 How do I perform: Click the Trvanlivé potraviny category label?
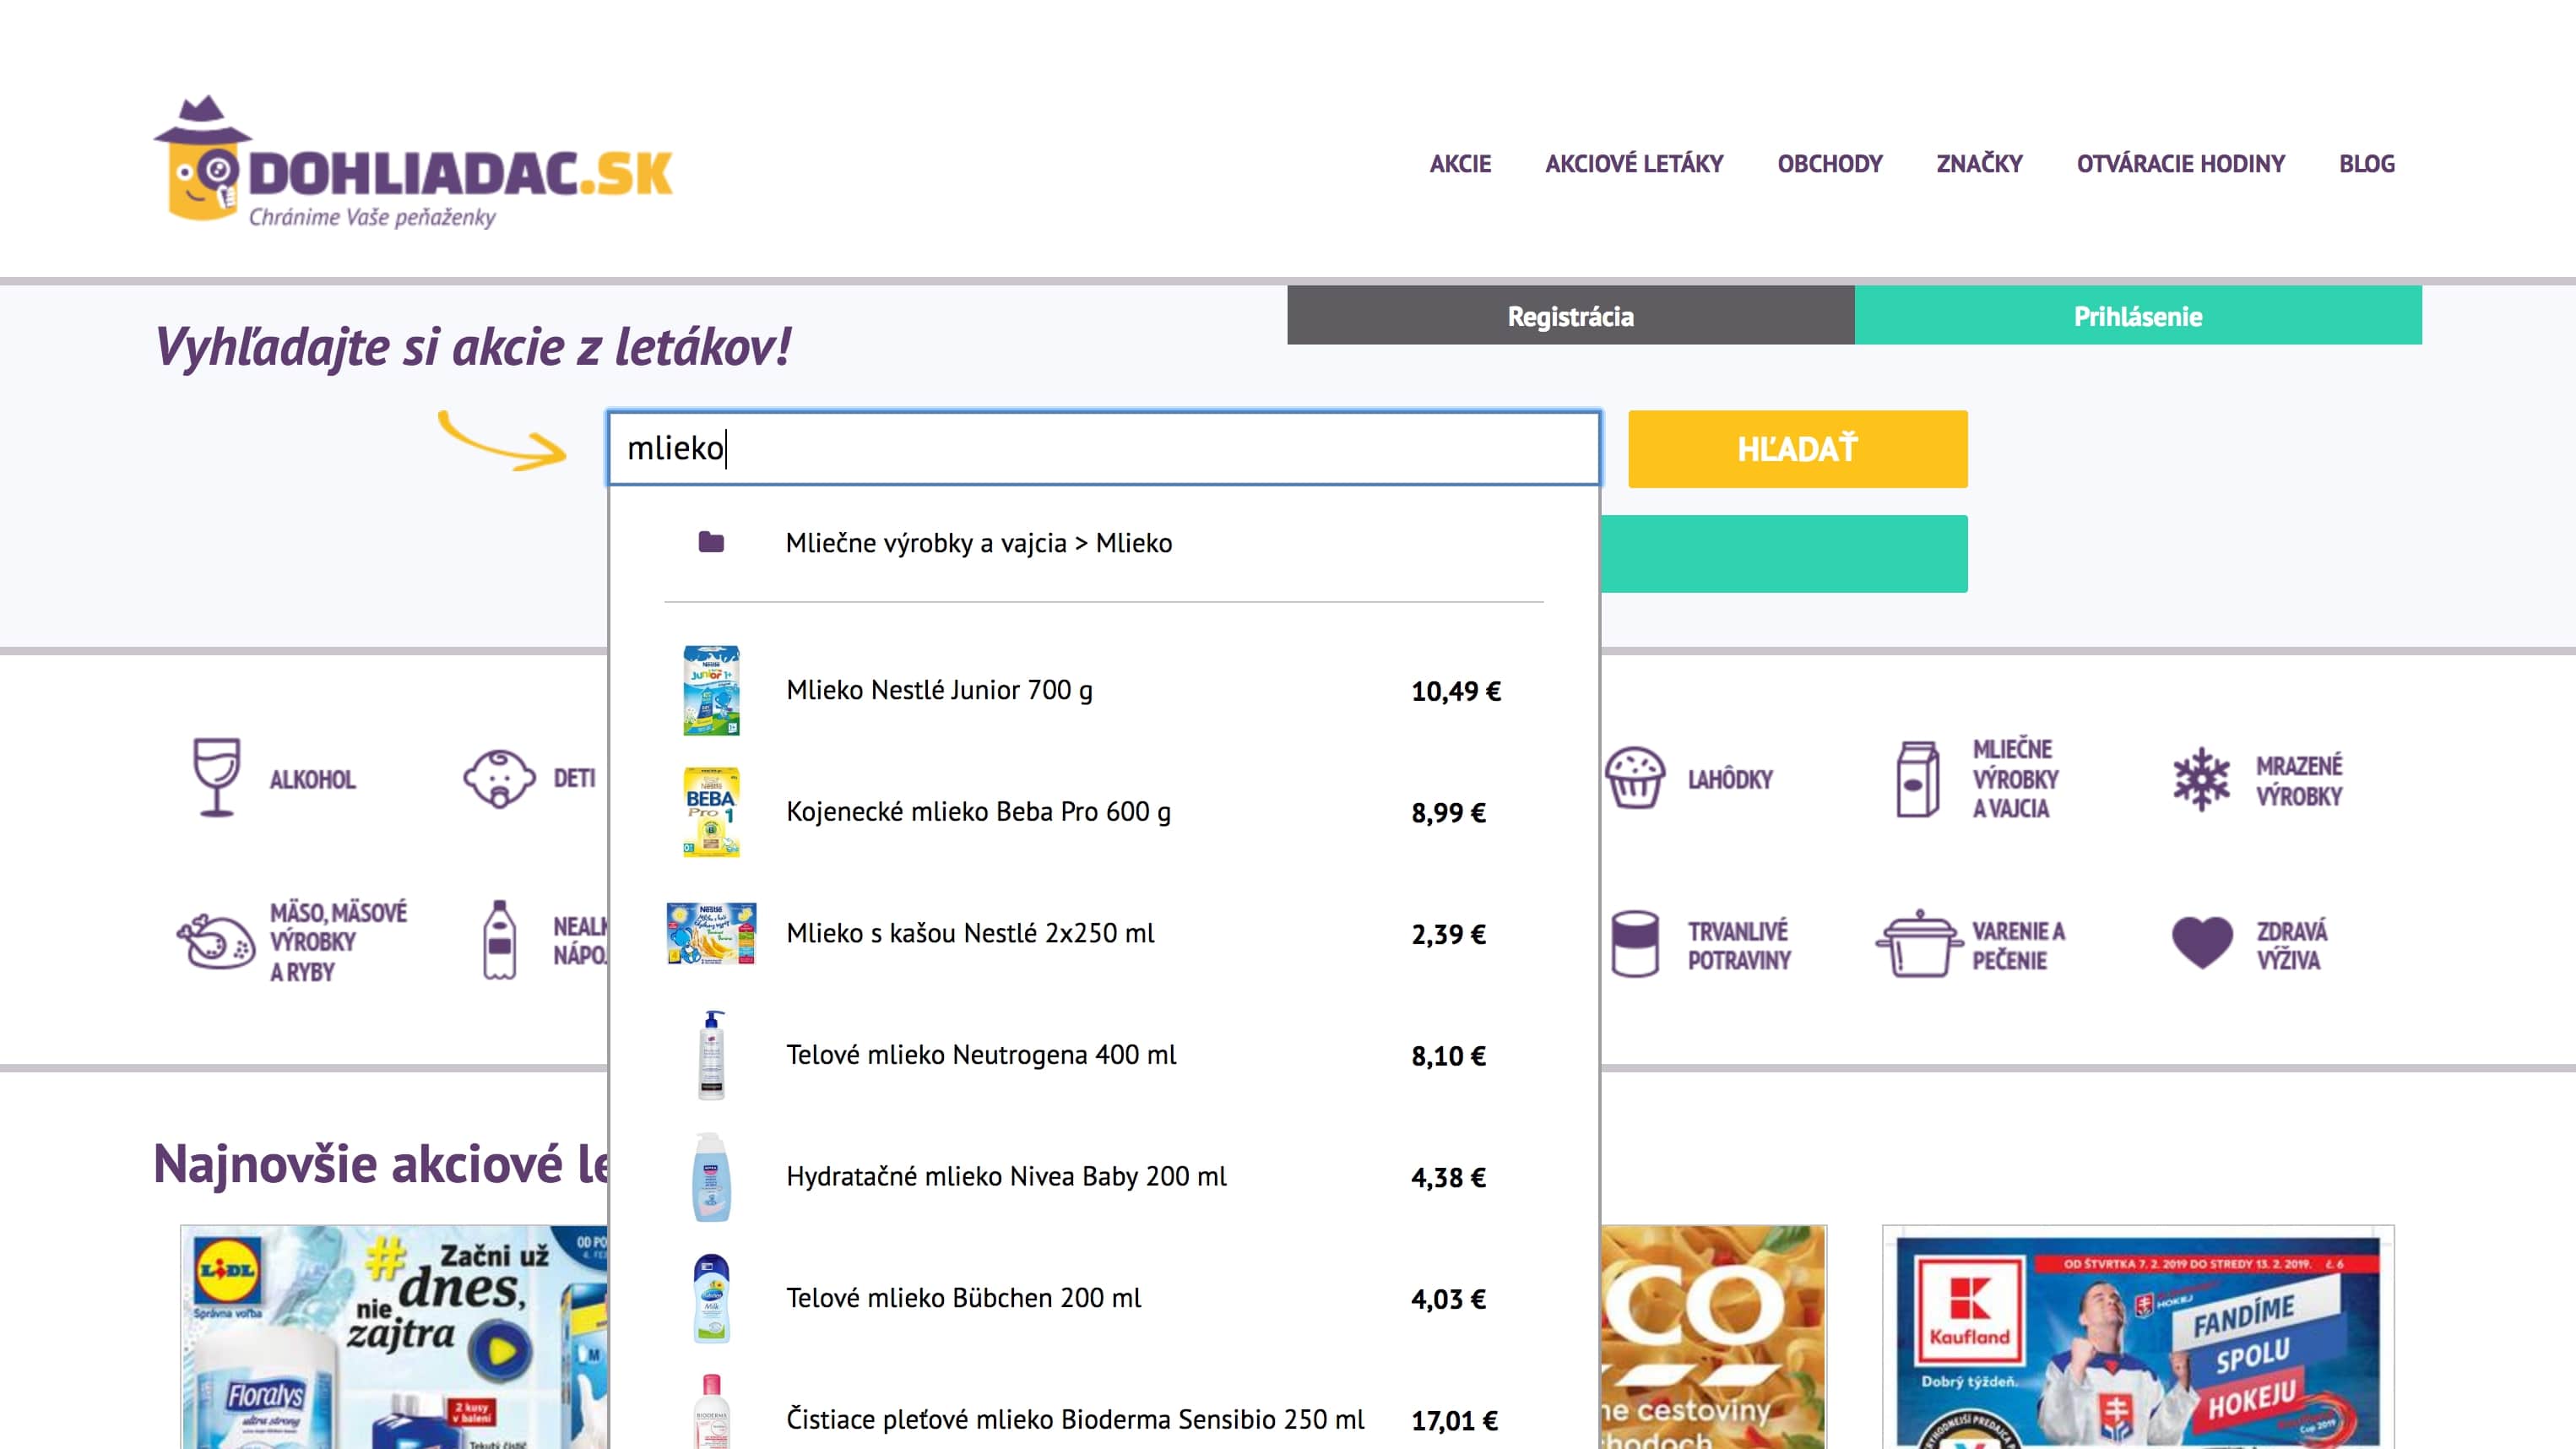1739,945
